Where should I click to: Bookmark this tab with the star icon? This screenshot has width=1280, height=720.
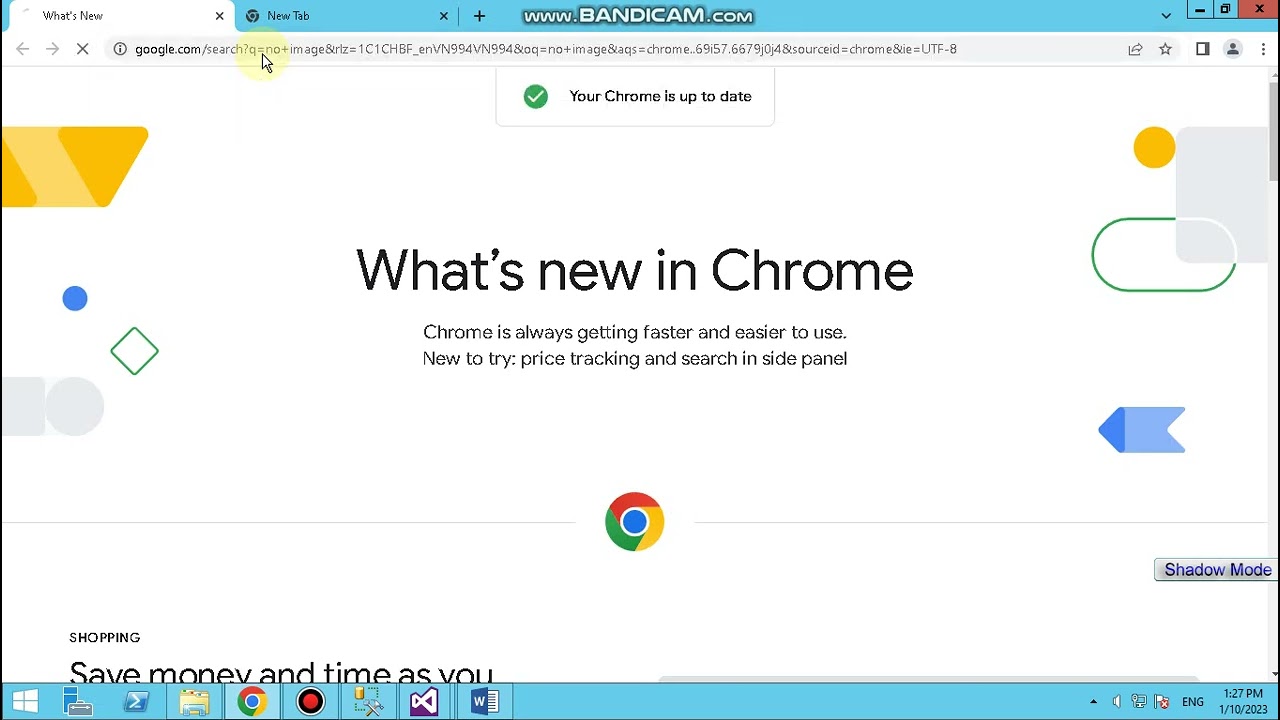(1165, 49)
